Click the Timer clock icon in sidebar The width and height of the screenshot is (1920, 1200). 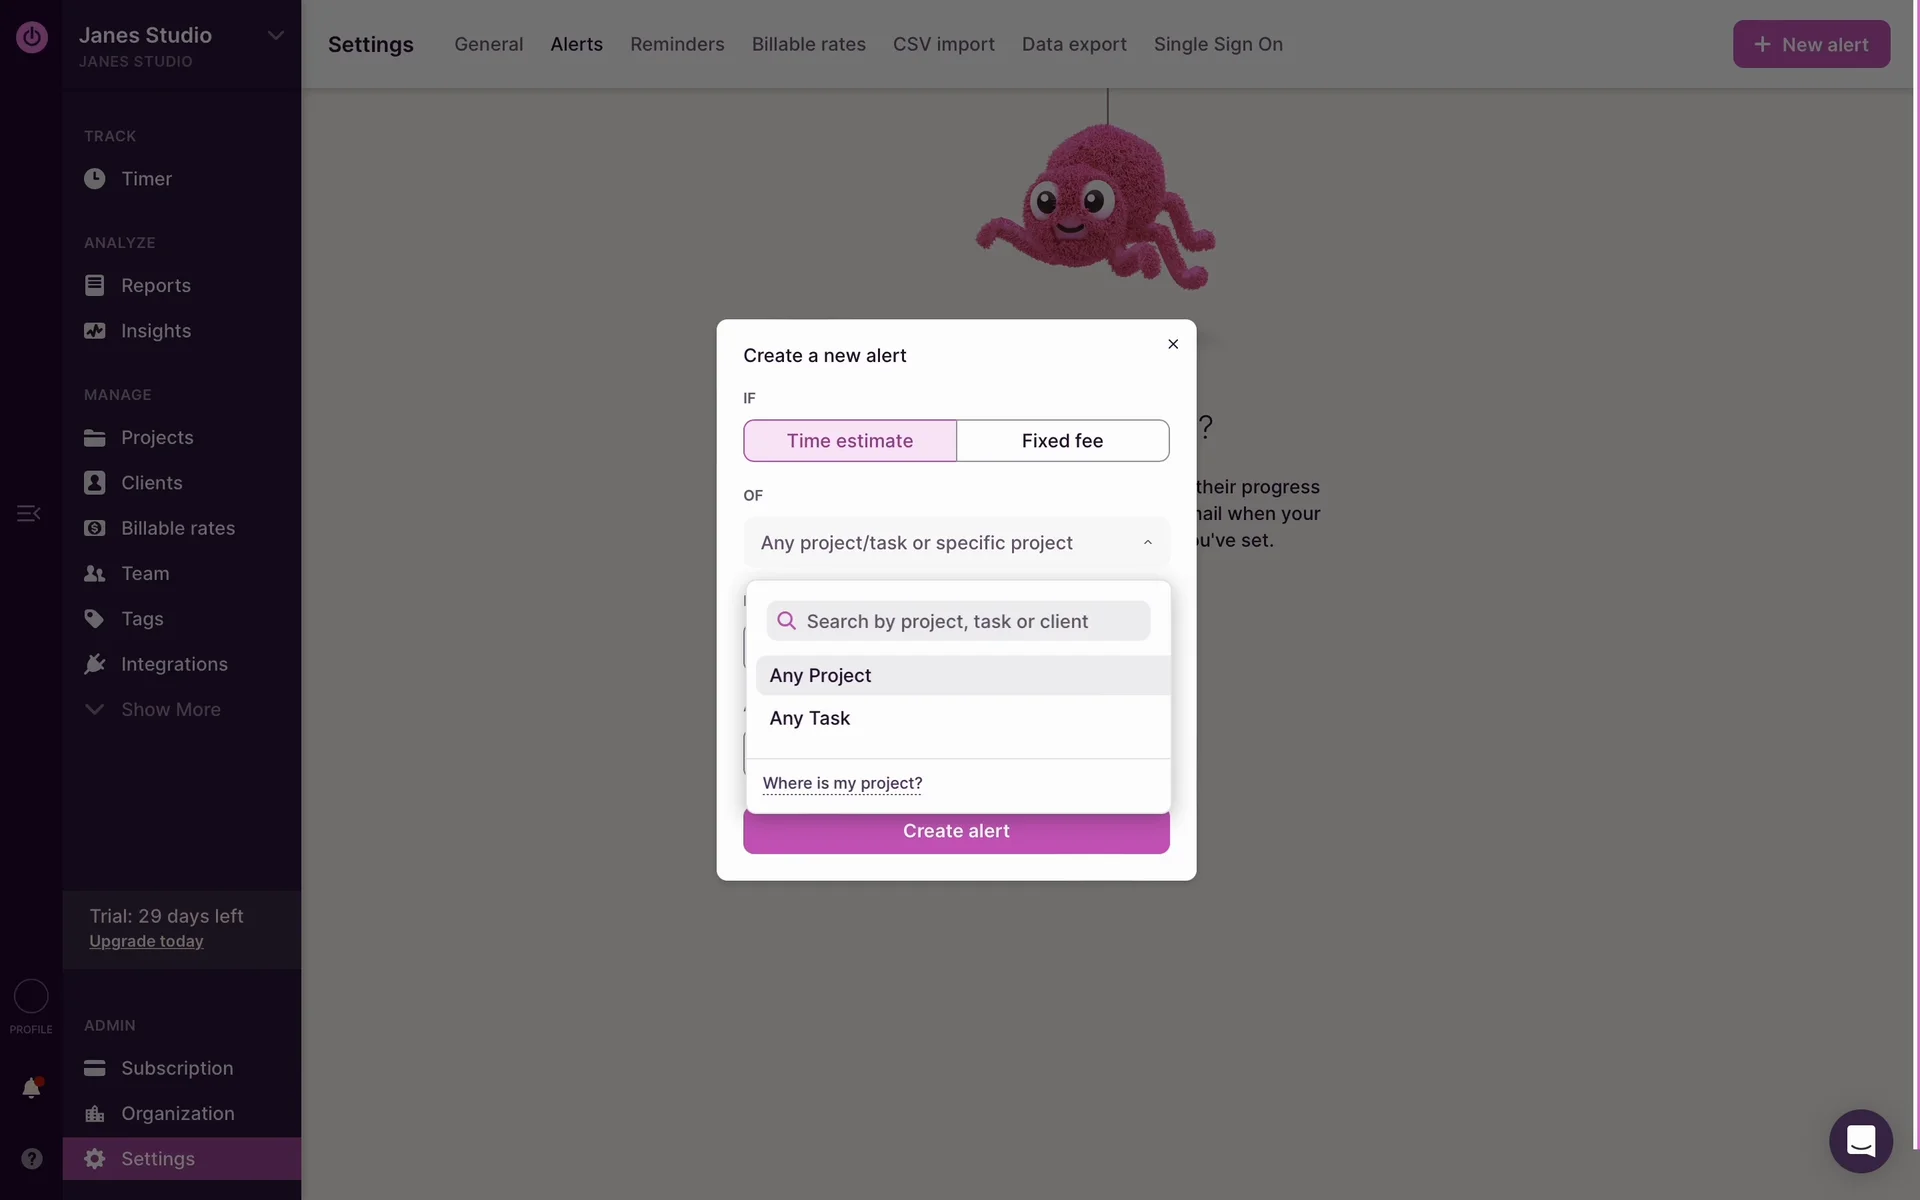pyautogui.click(x=95, y=179)
